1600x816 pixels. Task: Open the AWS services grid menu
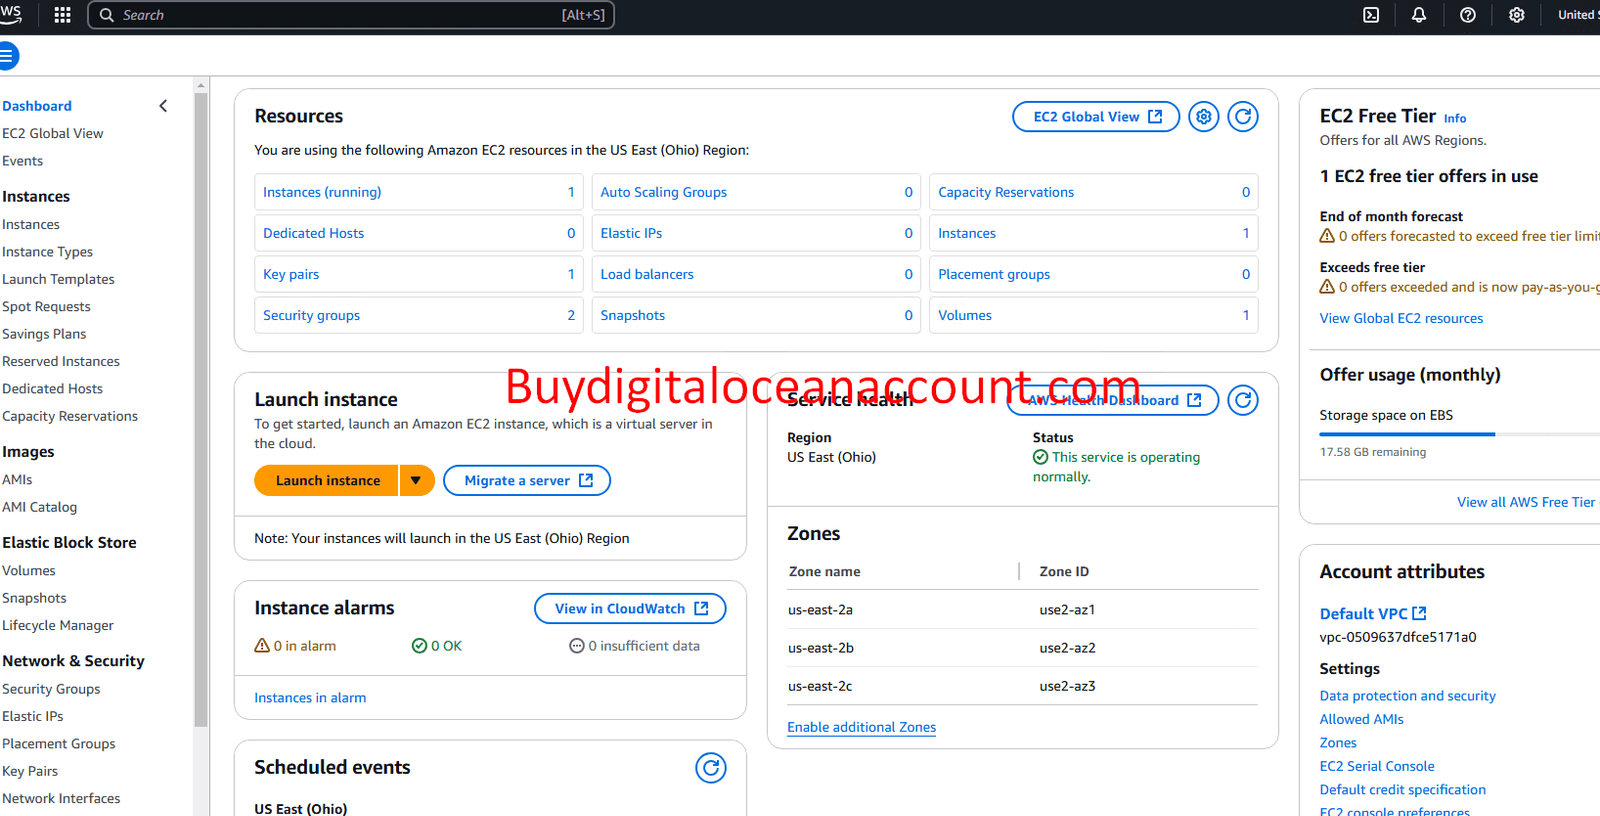point(62,15)
